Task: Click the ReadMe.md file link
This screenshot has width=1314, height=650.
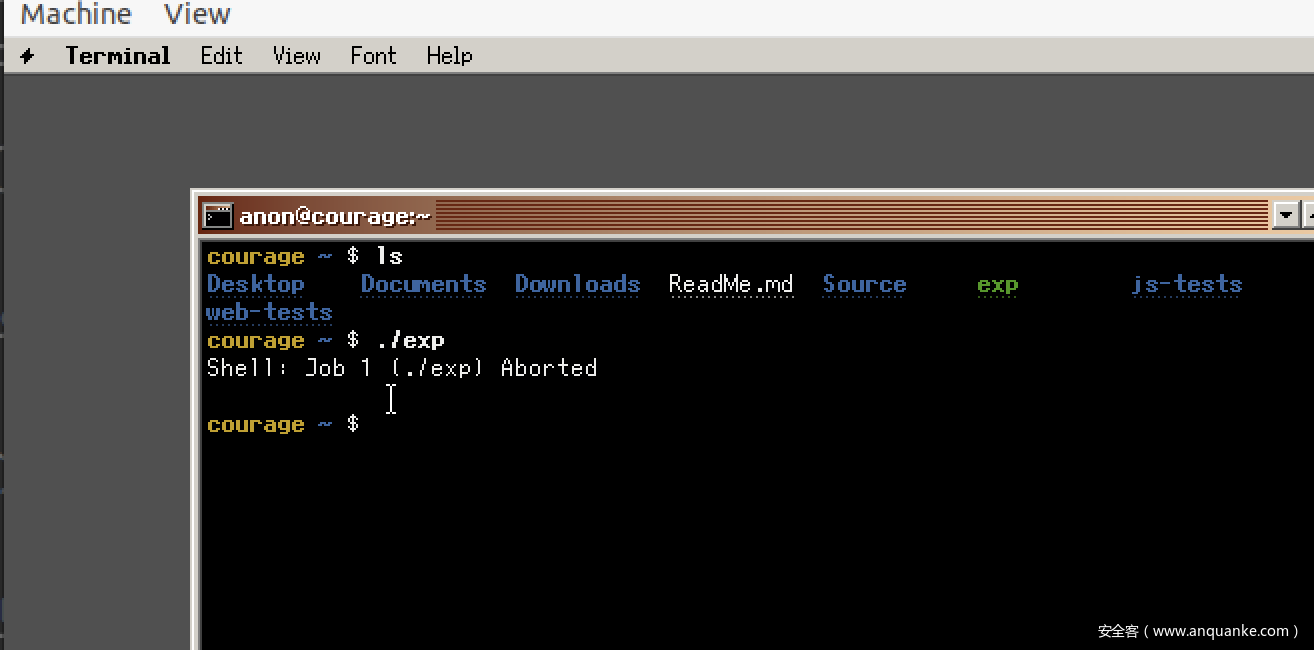Action: [x=730, y=285]
